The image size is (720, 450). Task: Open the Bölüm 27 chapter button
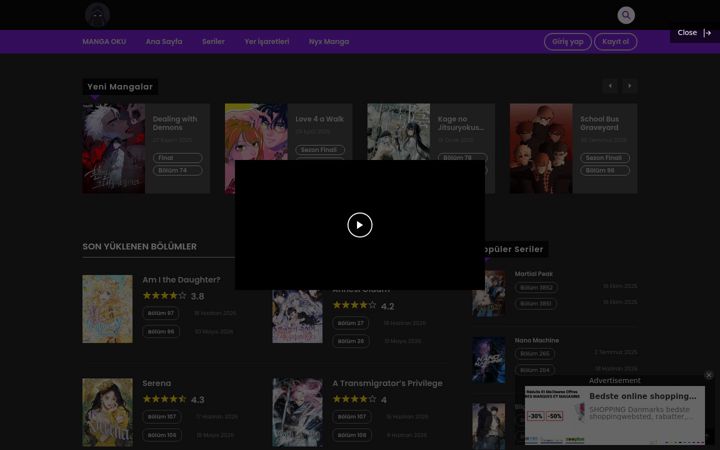[351, 323]
